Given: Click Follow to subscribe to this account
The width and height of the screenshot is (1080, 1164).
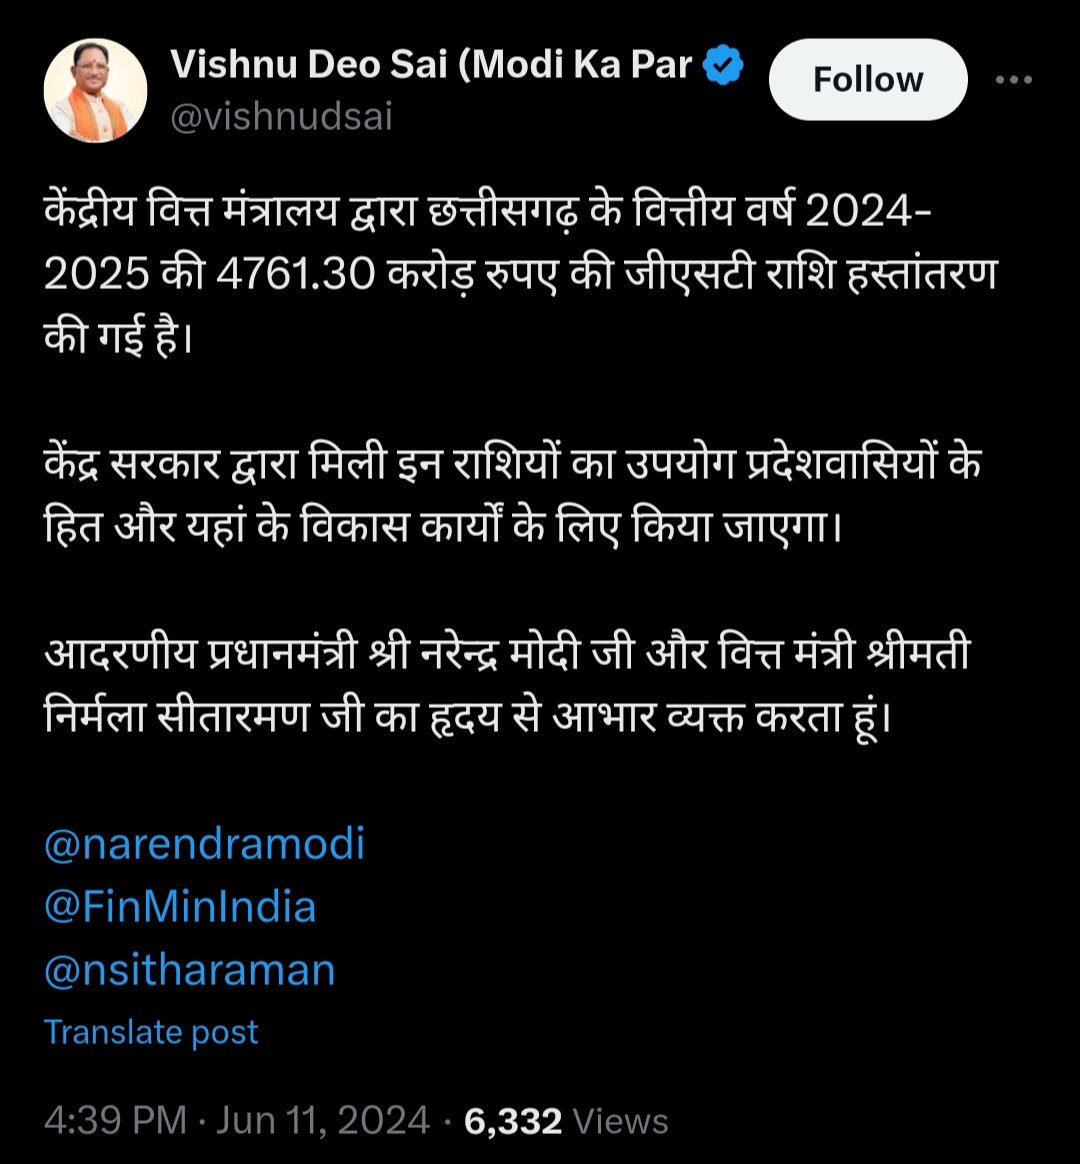Looking at the screenshot, I should point(866,79).
